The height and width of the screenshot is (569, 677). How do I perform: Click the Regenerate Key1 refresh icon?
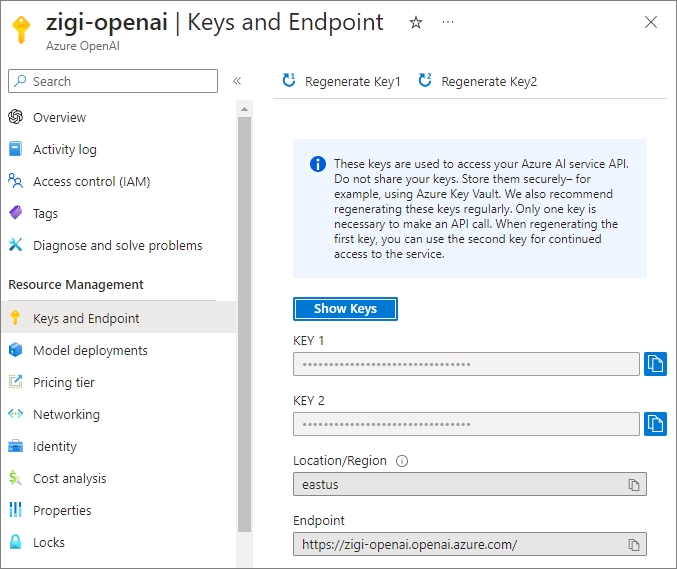[x=289, y=80]
